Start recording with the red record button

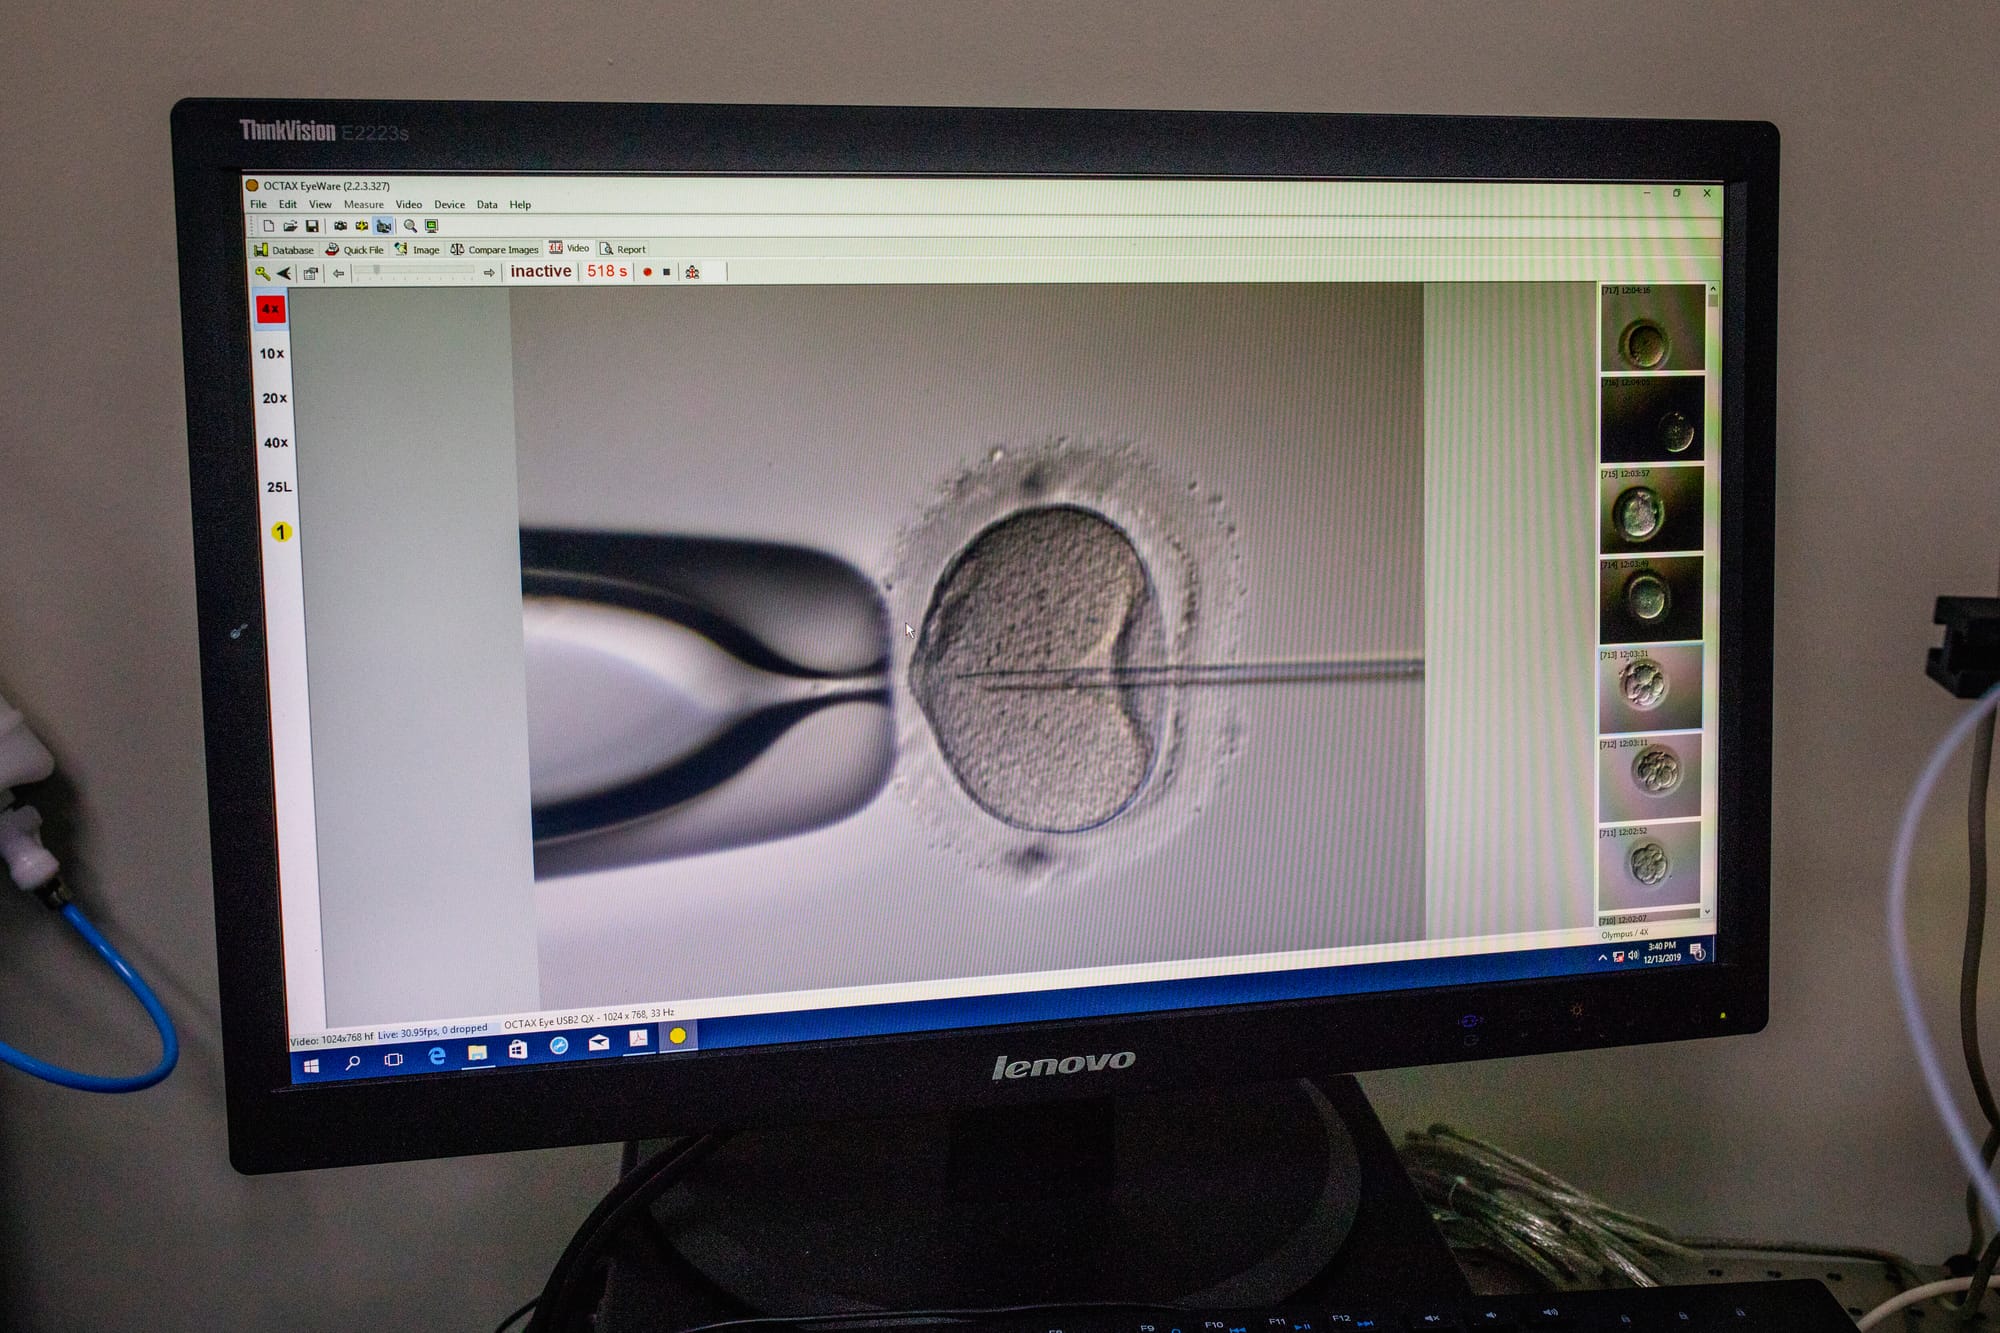[x=647, y=272]
